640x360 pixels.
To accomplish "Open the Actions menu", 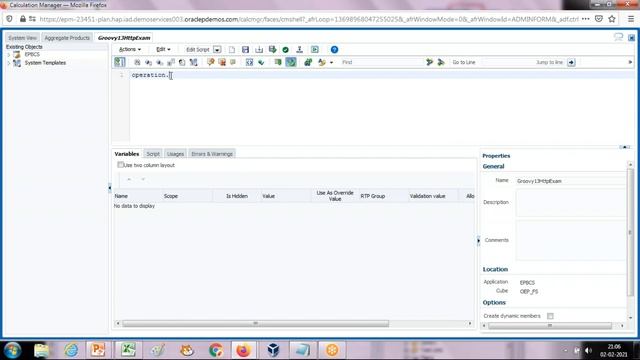I will (x=130, y=49).
